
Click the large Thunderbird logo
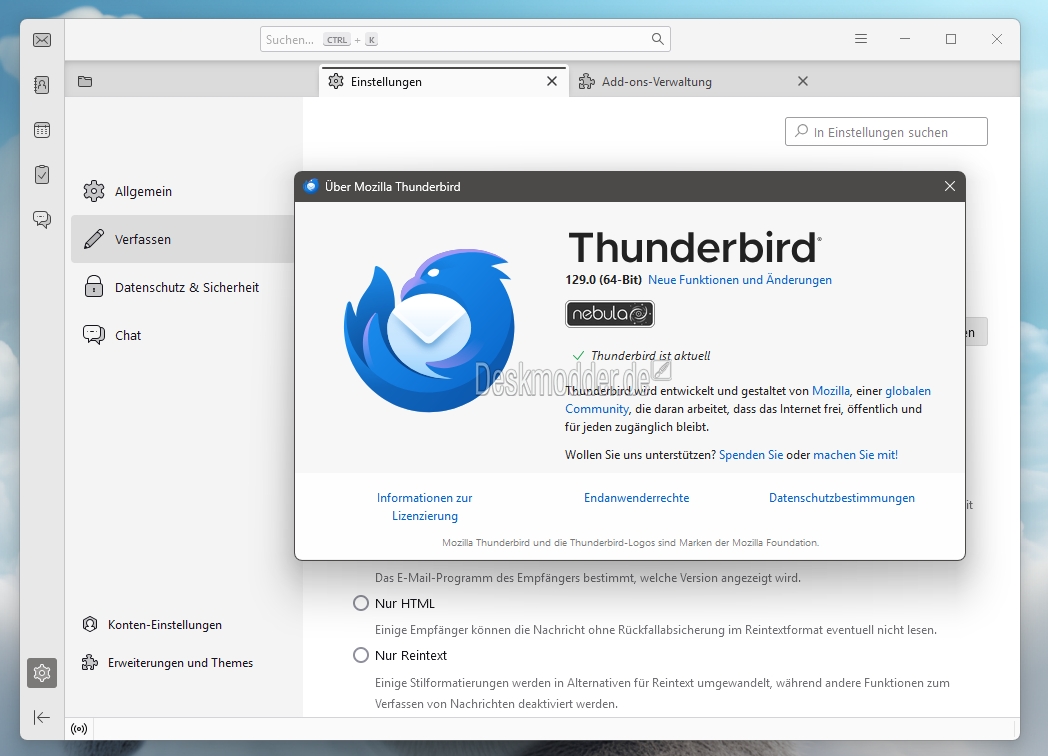(x=429, y=330)
